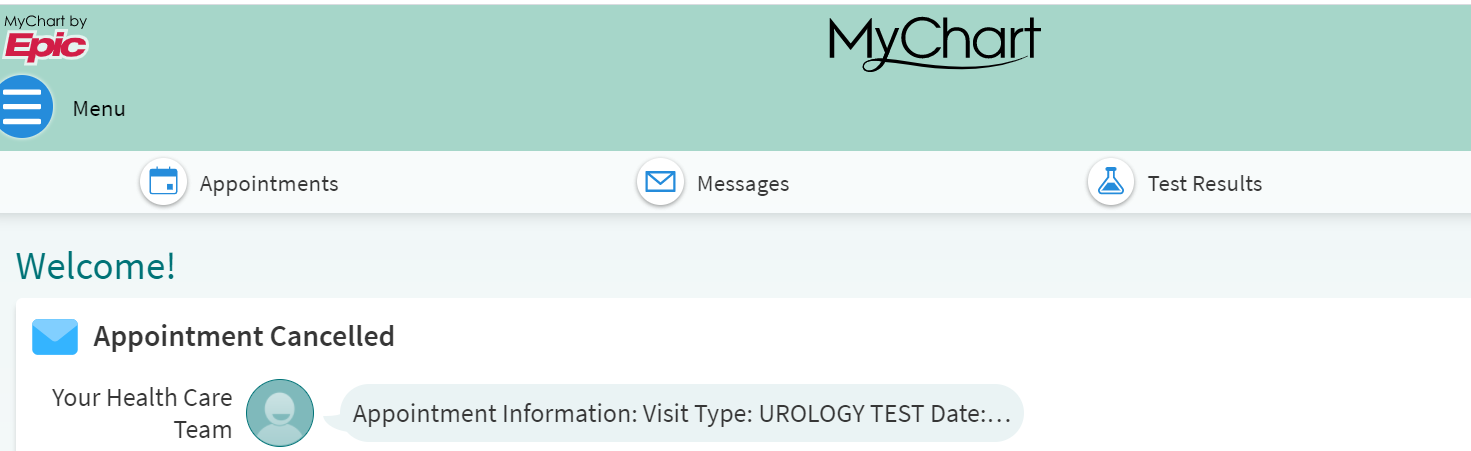This screenshot has width=1471, height=451.
Task: Open the Appointments shortcut label
Action: 269,184
